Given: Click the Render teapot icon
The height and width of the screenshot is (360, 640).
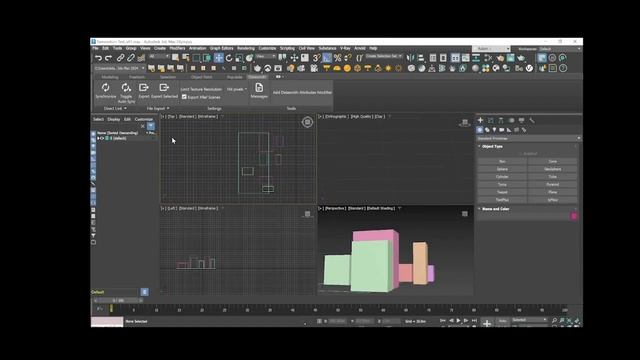Looking at the screenshot, I should click(521, 58).
